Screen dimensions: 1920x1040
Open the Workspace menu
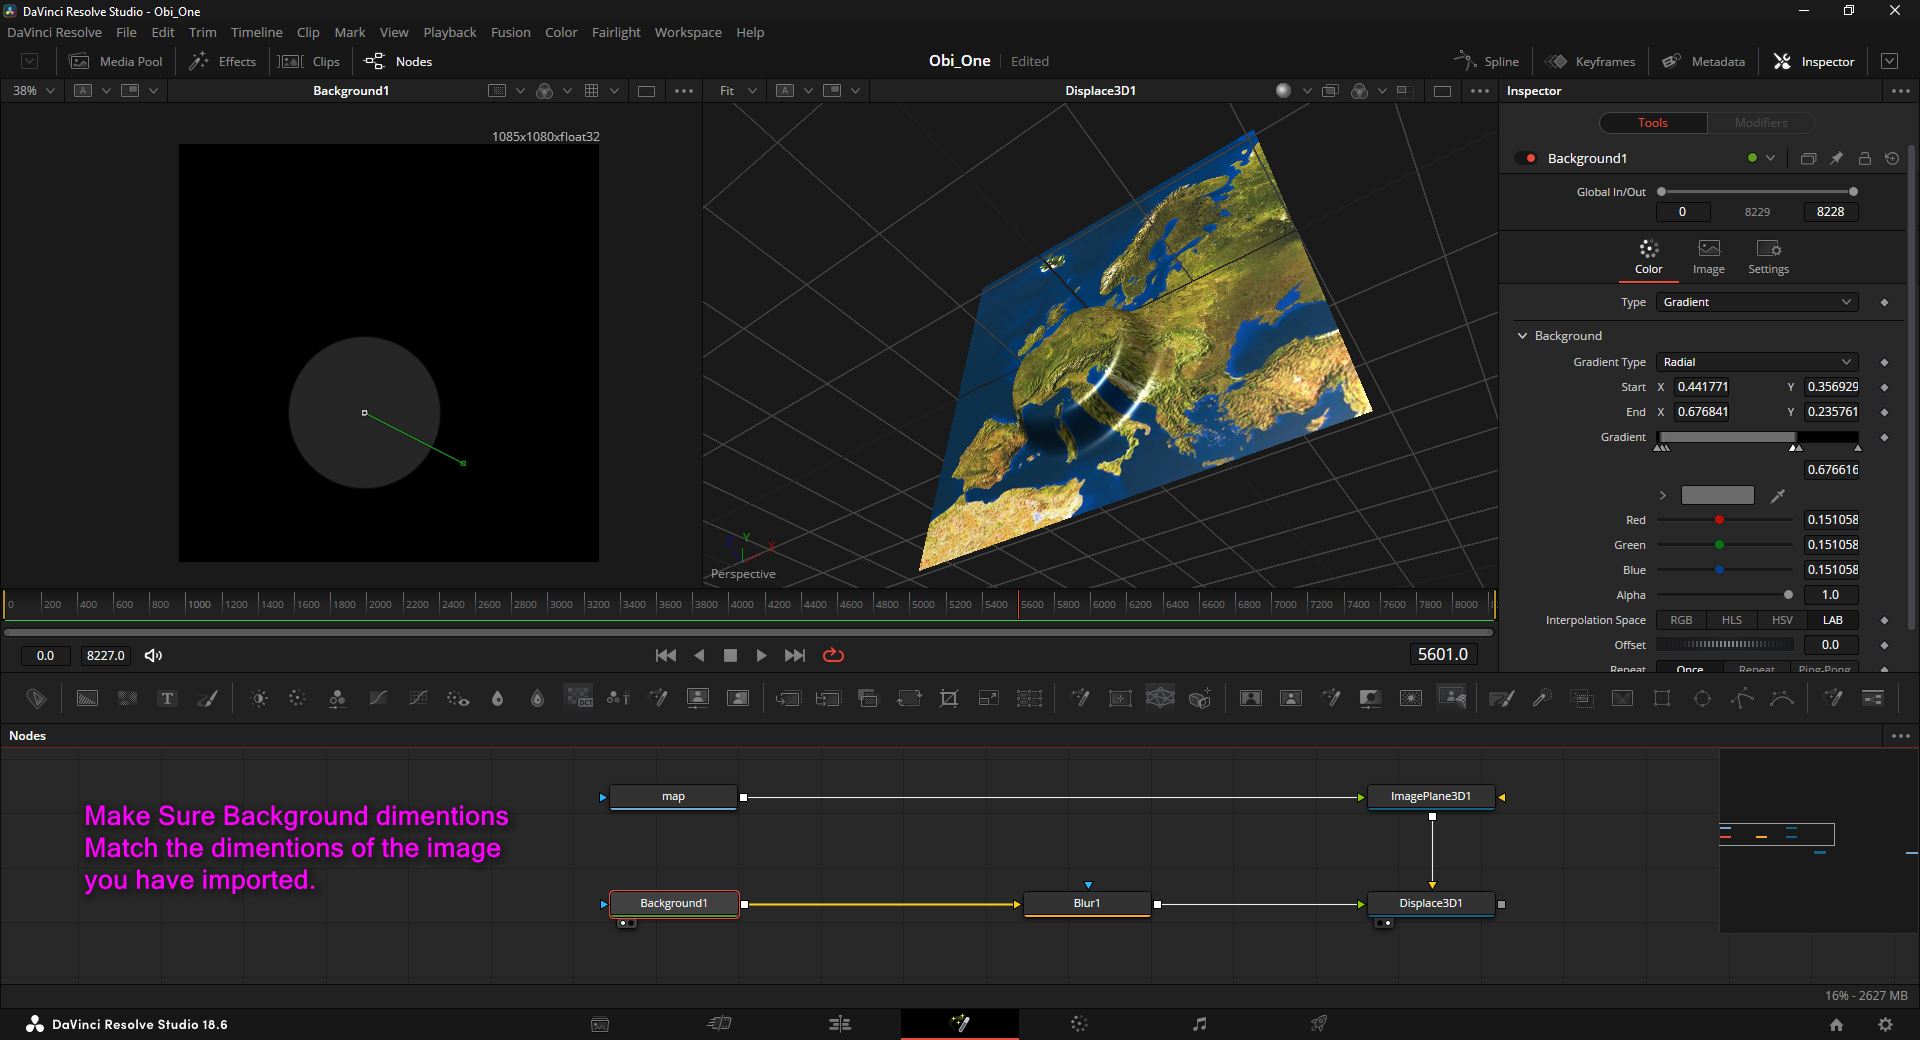pyautogui.click(x=688, y=32)
